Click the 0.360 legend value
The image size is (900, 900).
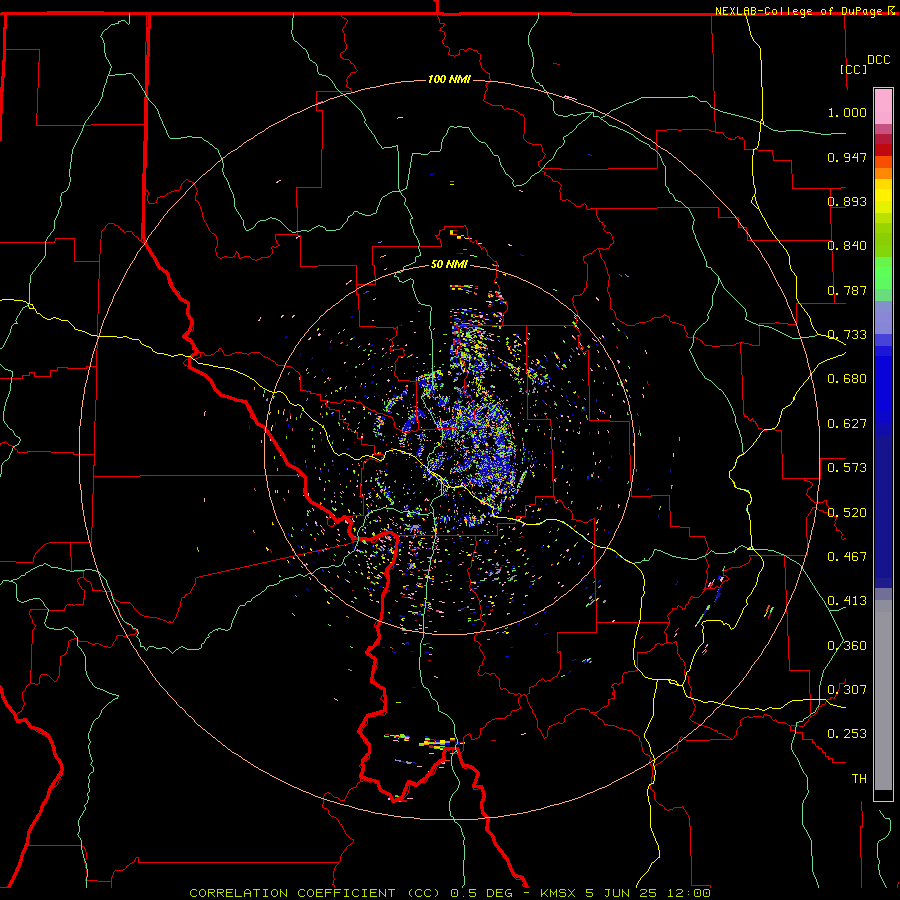[847, 646]
